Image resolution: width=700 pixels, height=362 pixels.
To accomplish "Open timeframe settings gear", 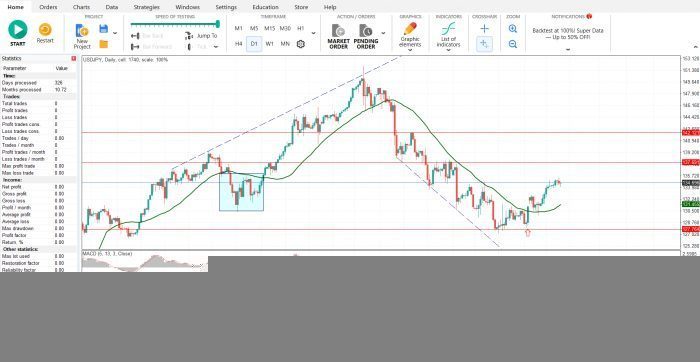I will tap(300, 44).
